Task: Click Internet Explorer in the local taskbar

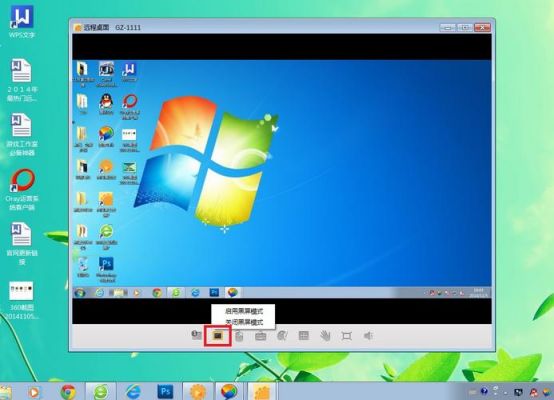Action: 133,392
